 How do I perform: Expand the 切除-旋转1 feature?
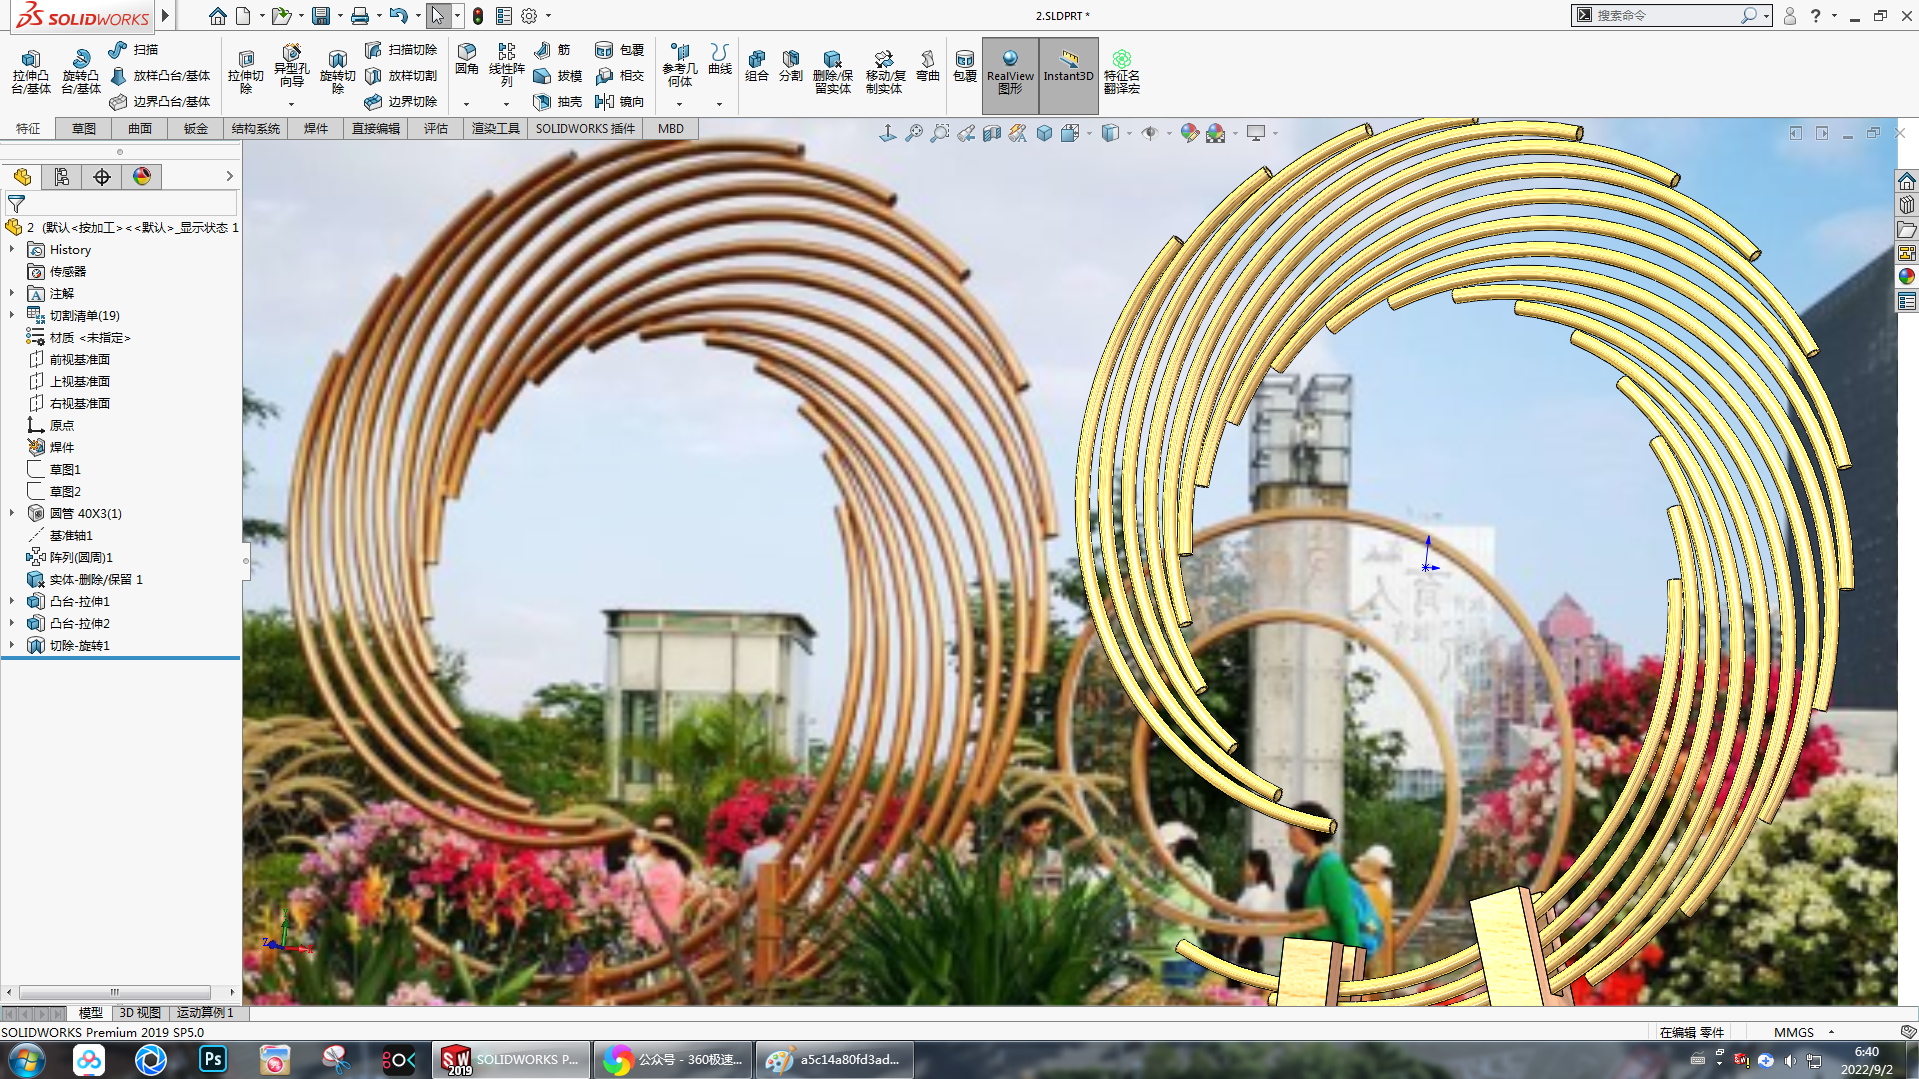(x=12, y=645)
